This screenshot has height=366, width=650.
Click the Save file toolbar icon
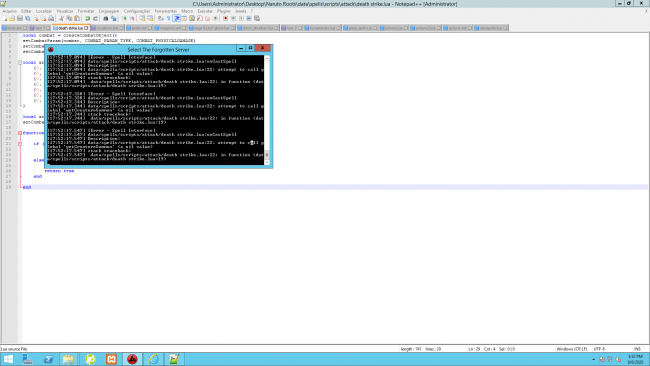[20, 19]
